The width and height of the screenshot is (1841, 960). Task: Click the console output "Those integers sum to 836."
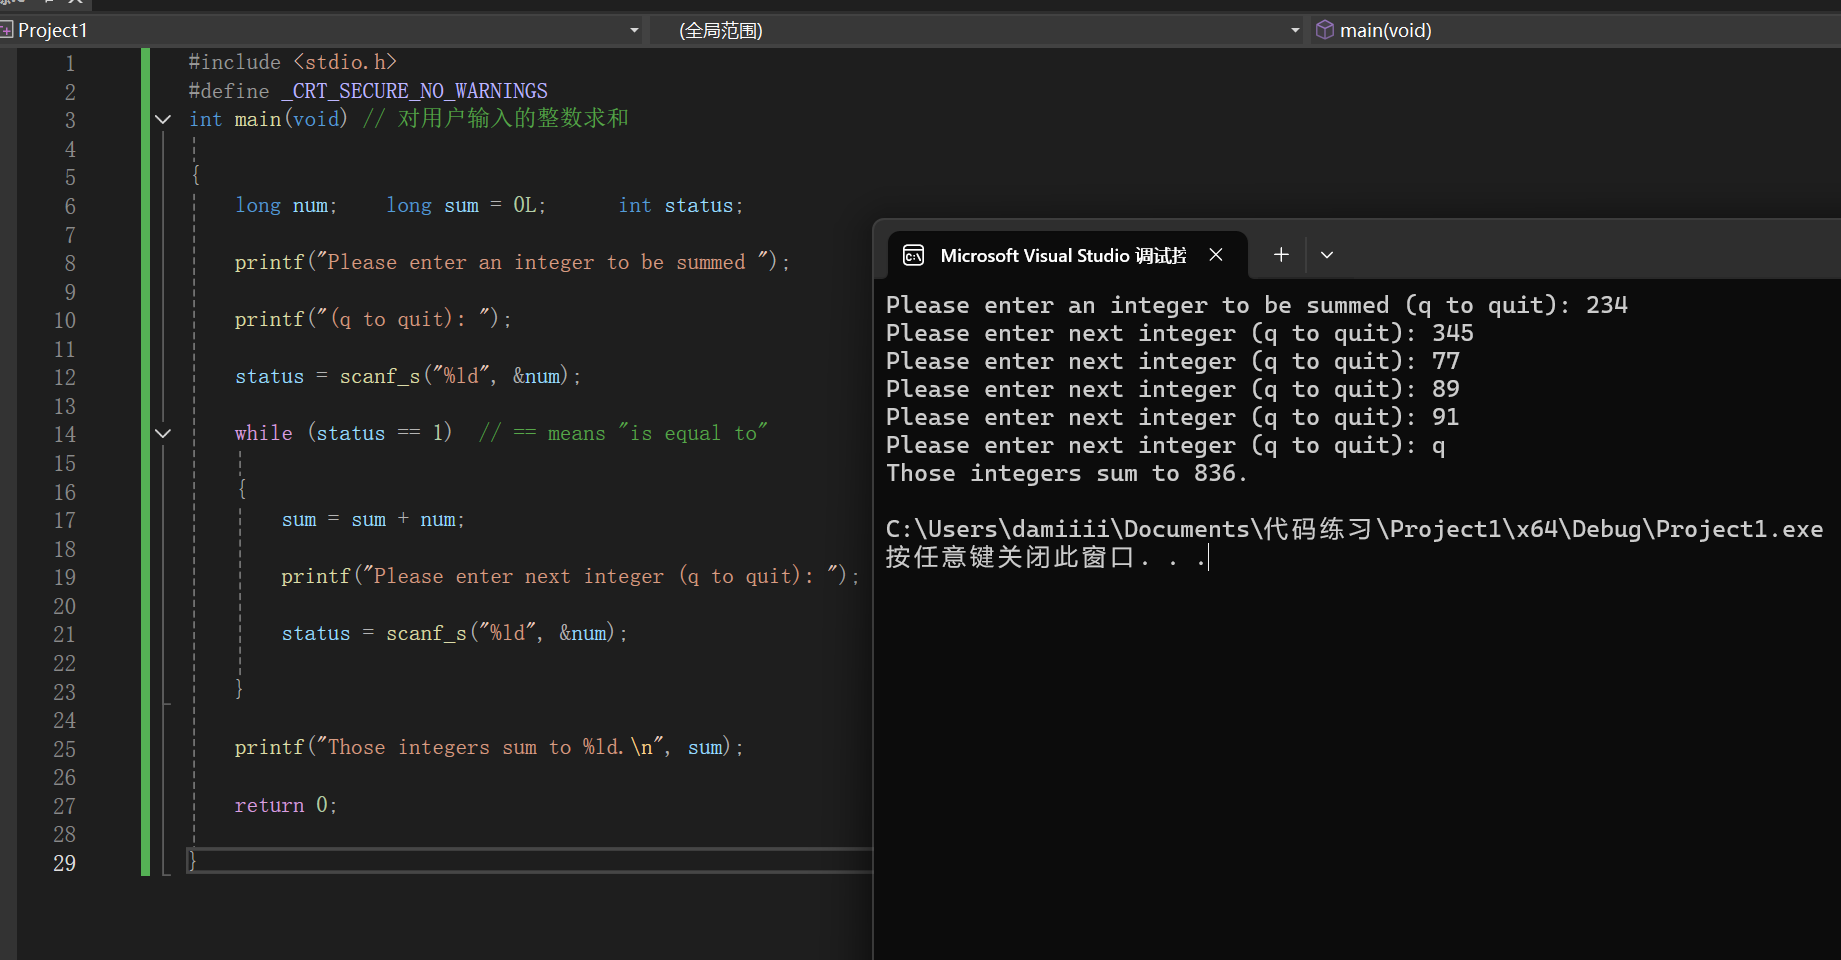coord(1067,473)
